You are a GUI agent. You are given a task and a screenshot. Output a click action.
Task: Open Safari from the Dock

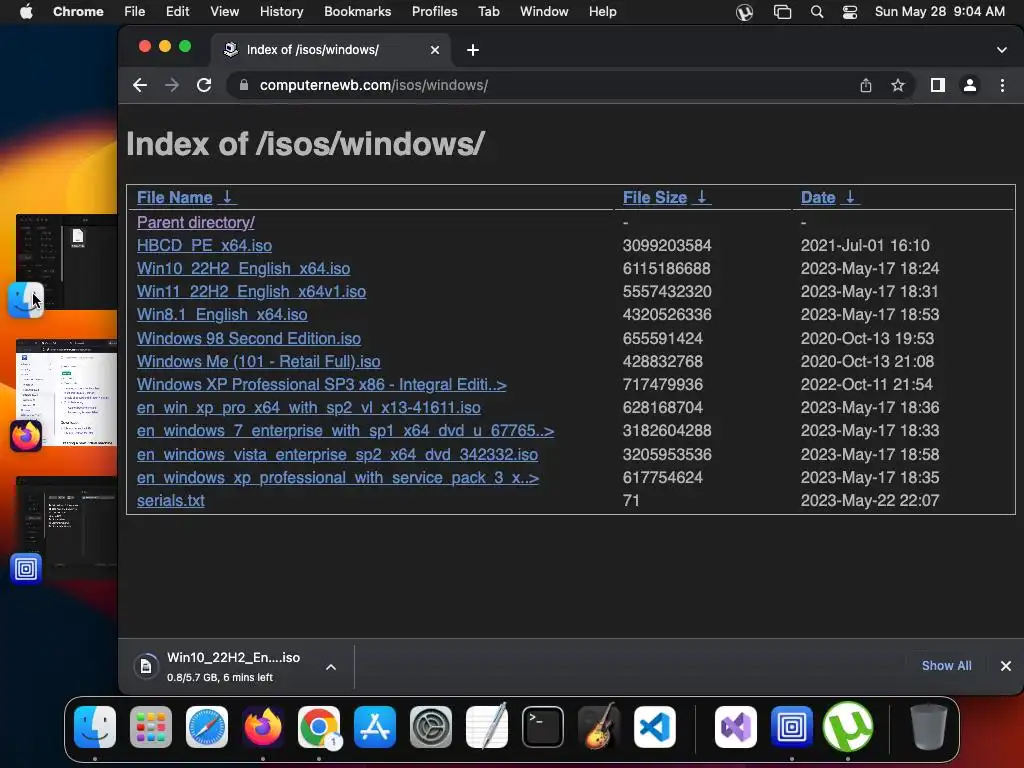(x=207, y=727)
